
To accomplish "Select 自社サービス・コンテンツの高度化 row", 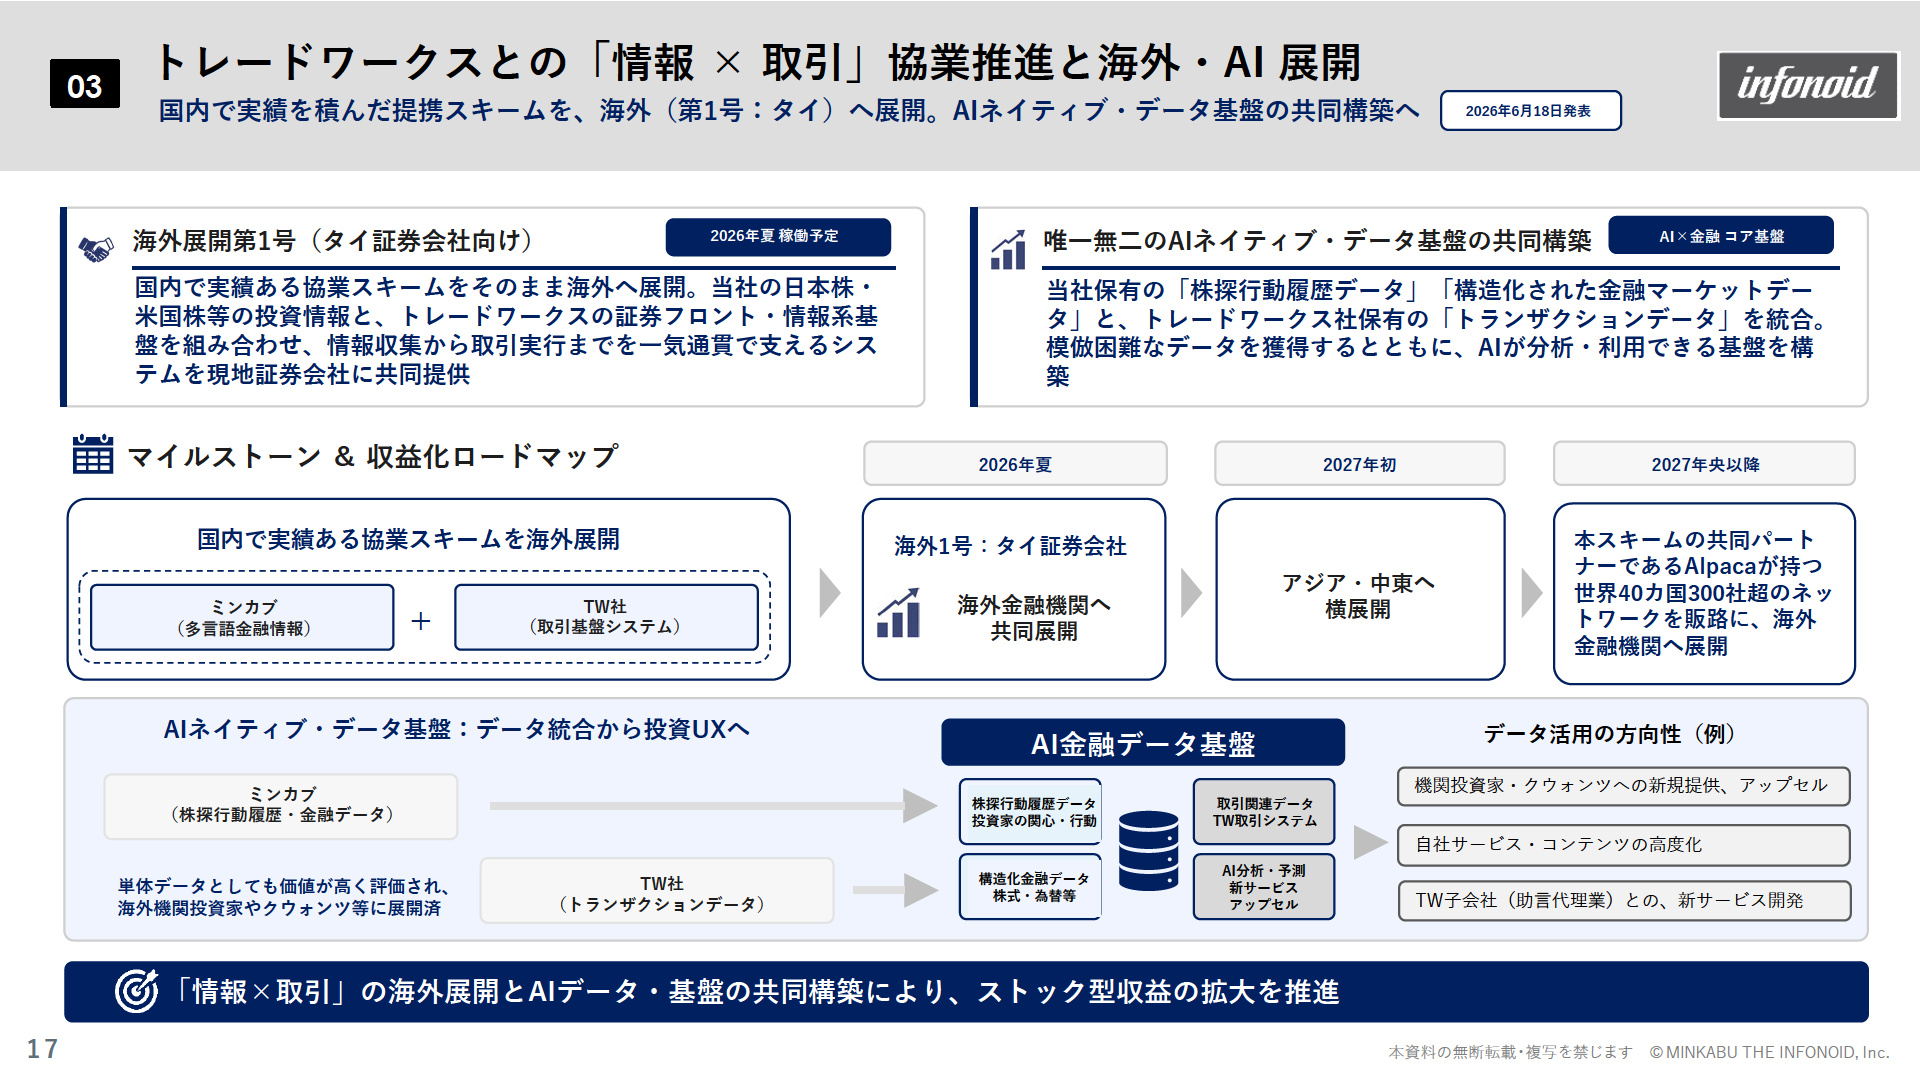I will tap(1624, 845).
